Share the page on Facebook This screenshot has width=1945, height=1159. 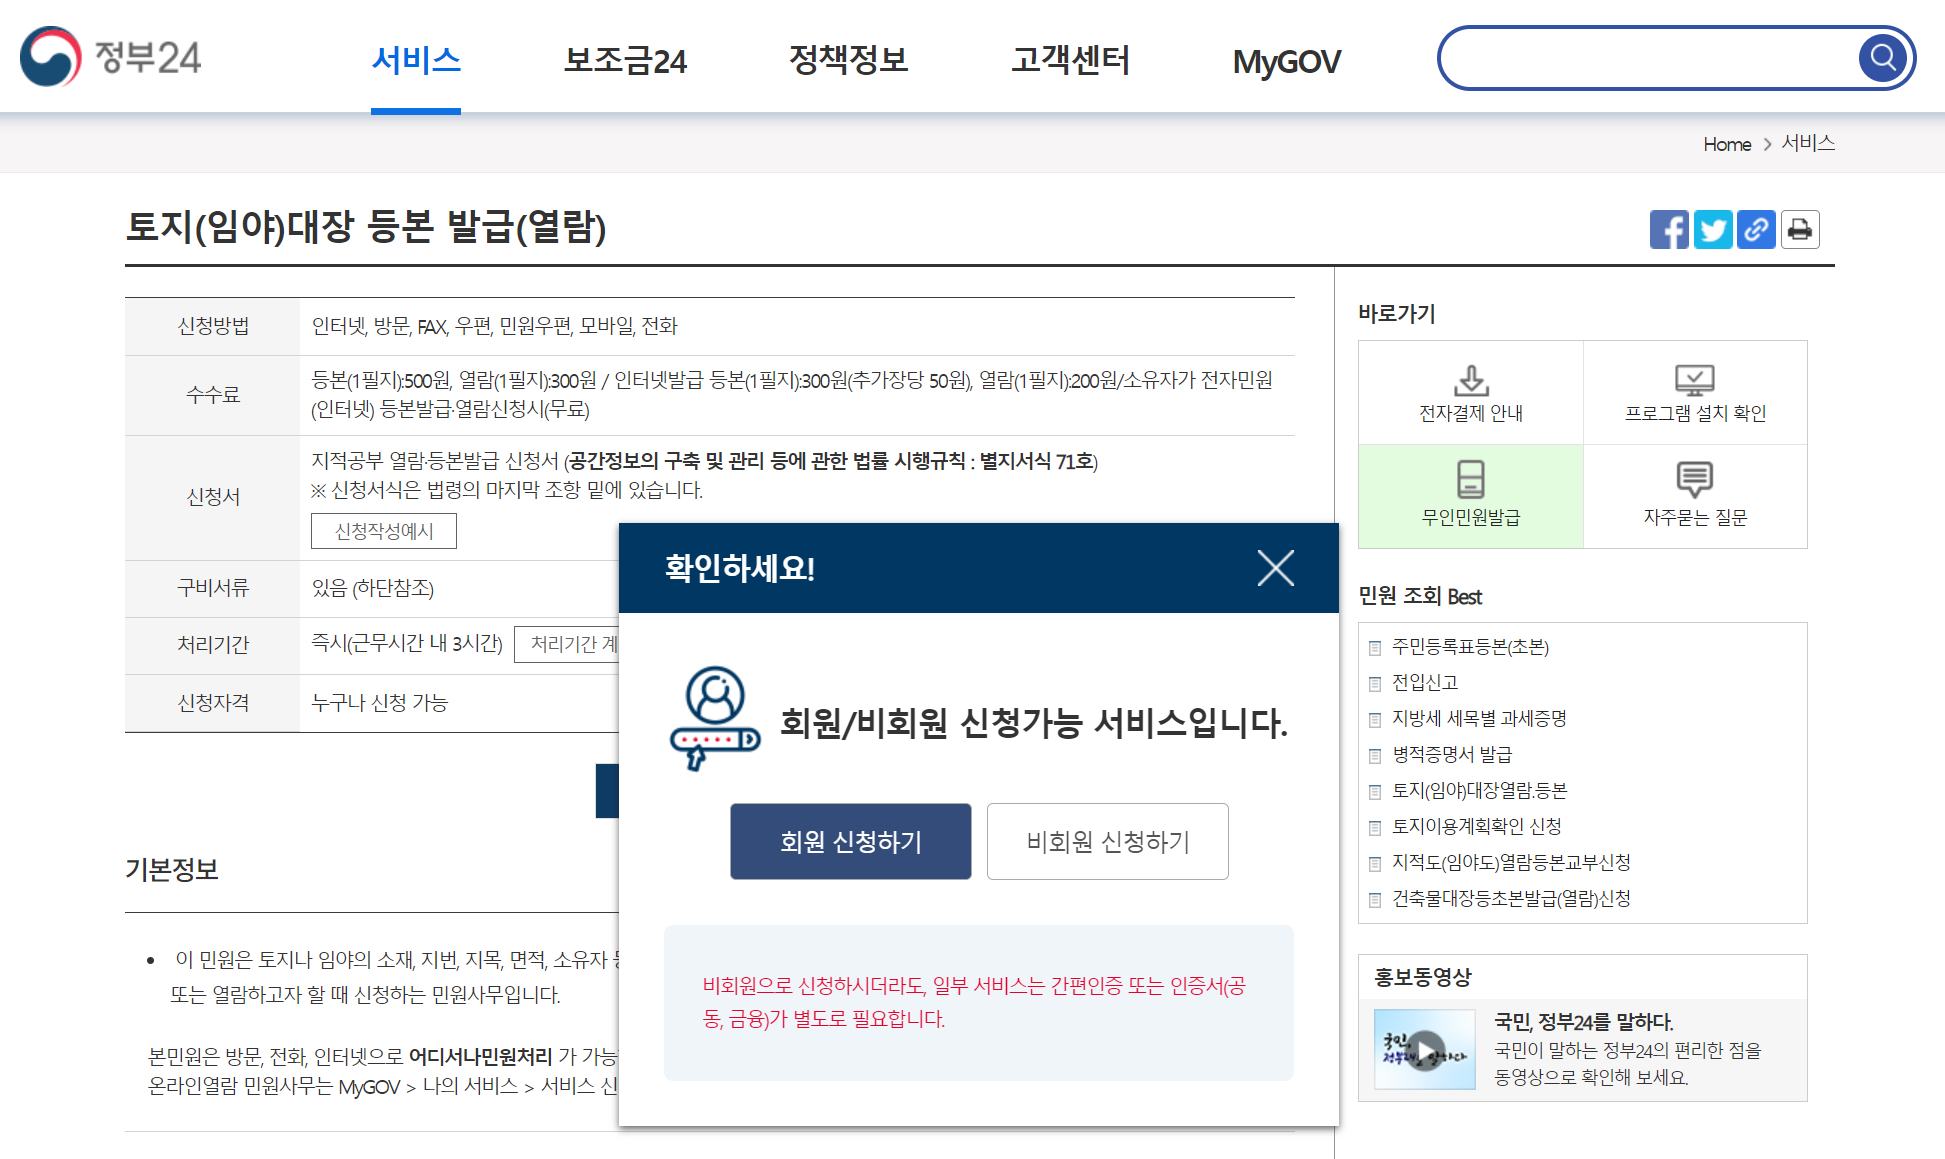tap(1668, 229)
